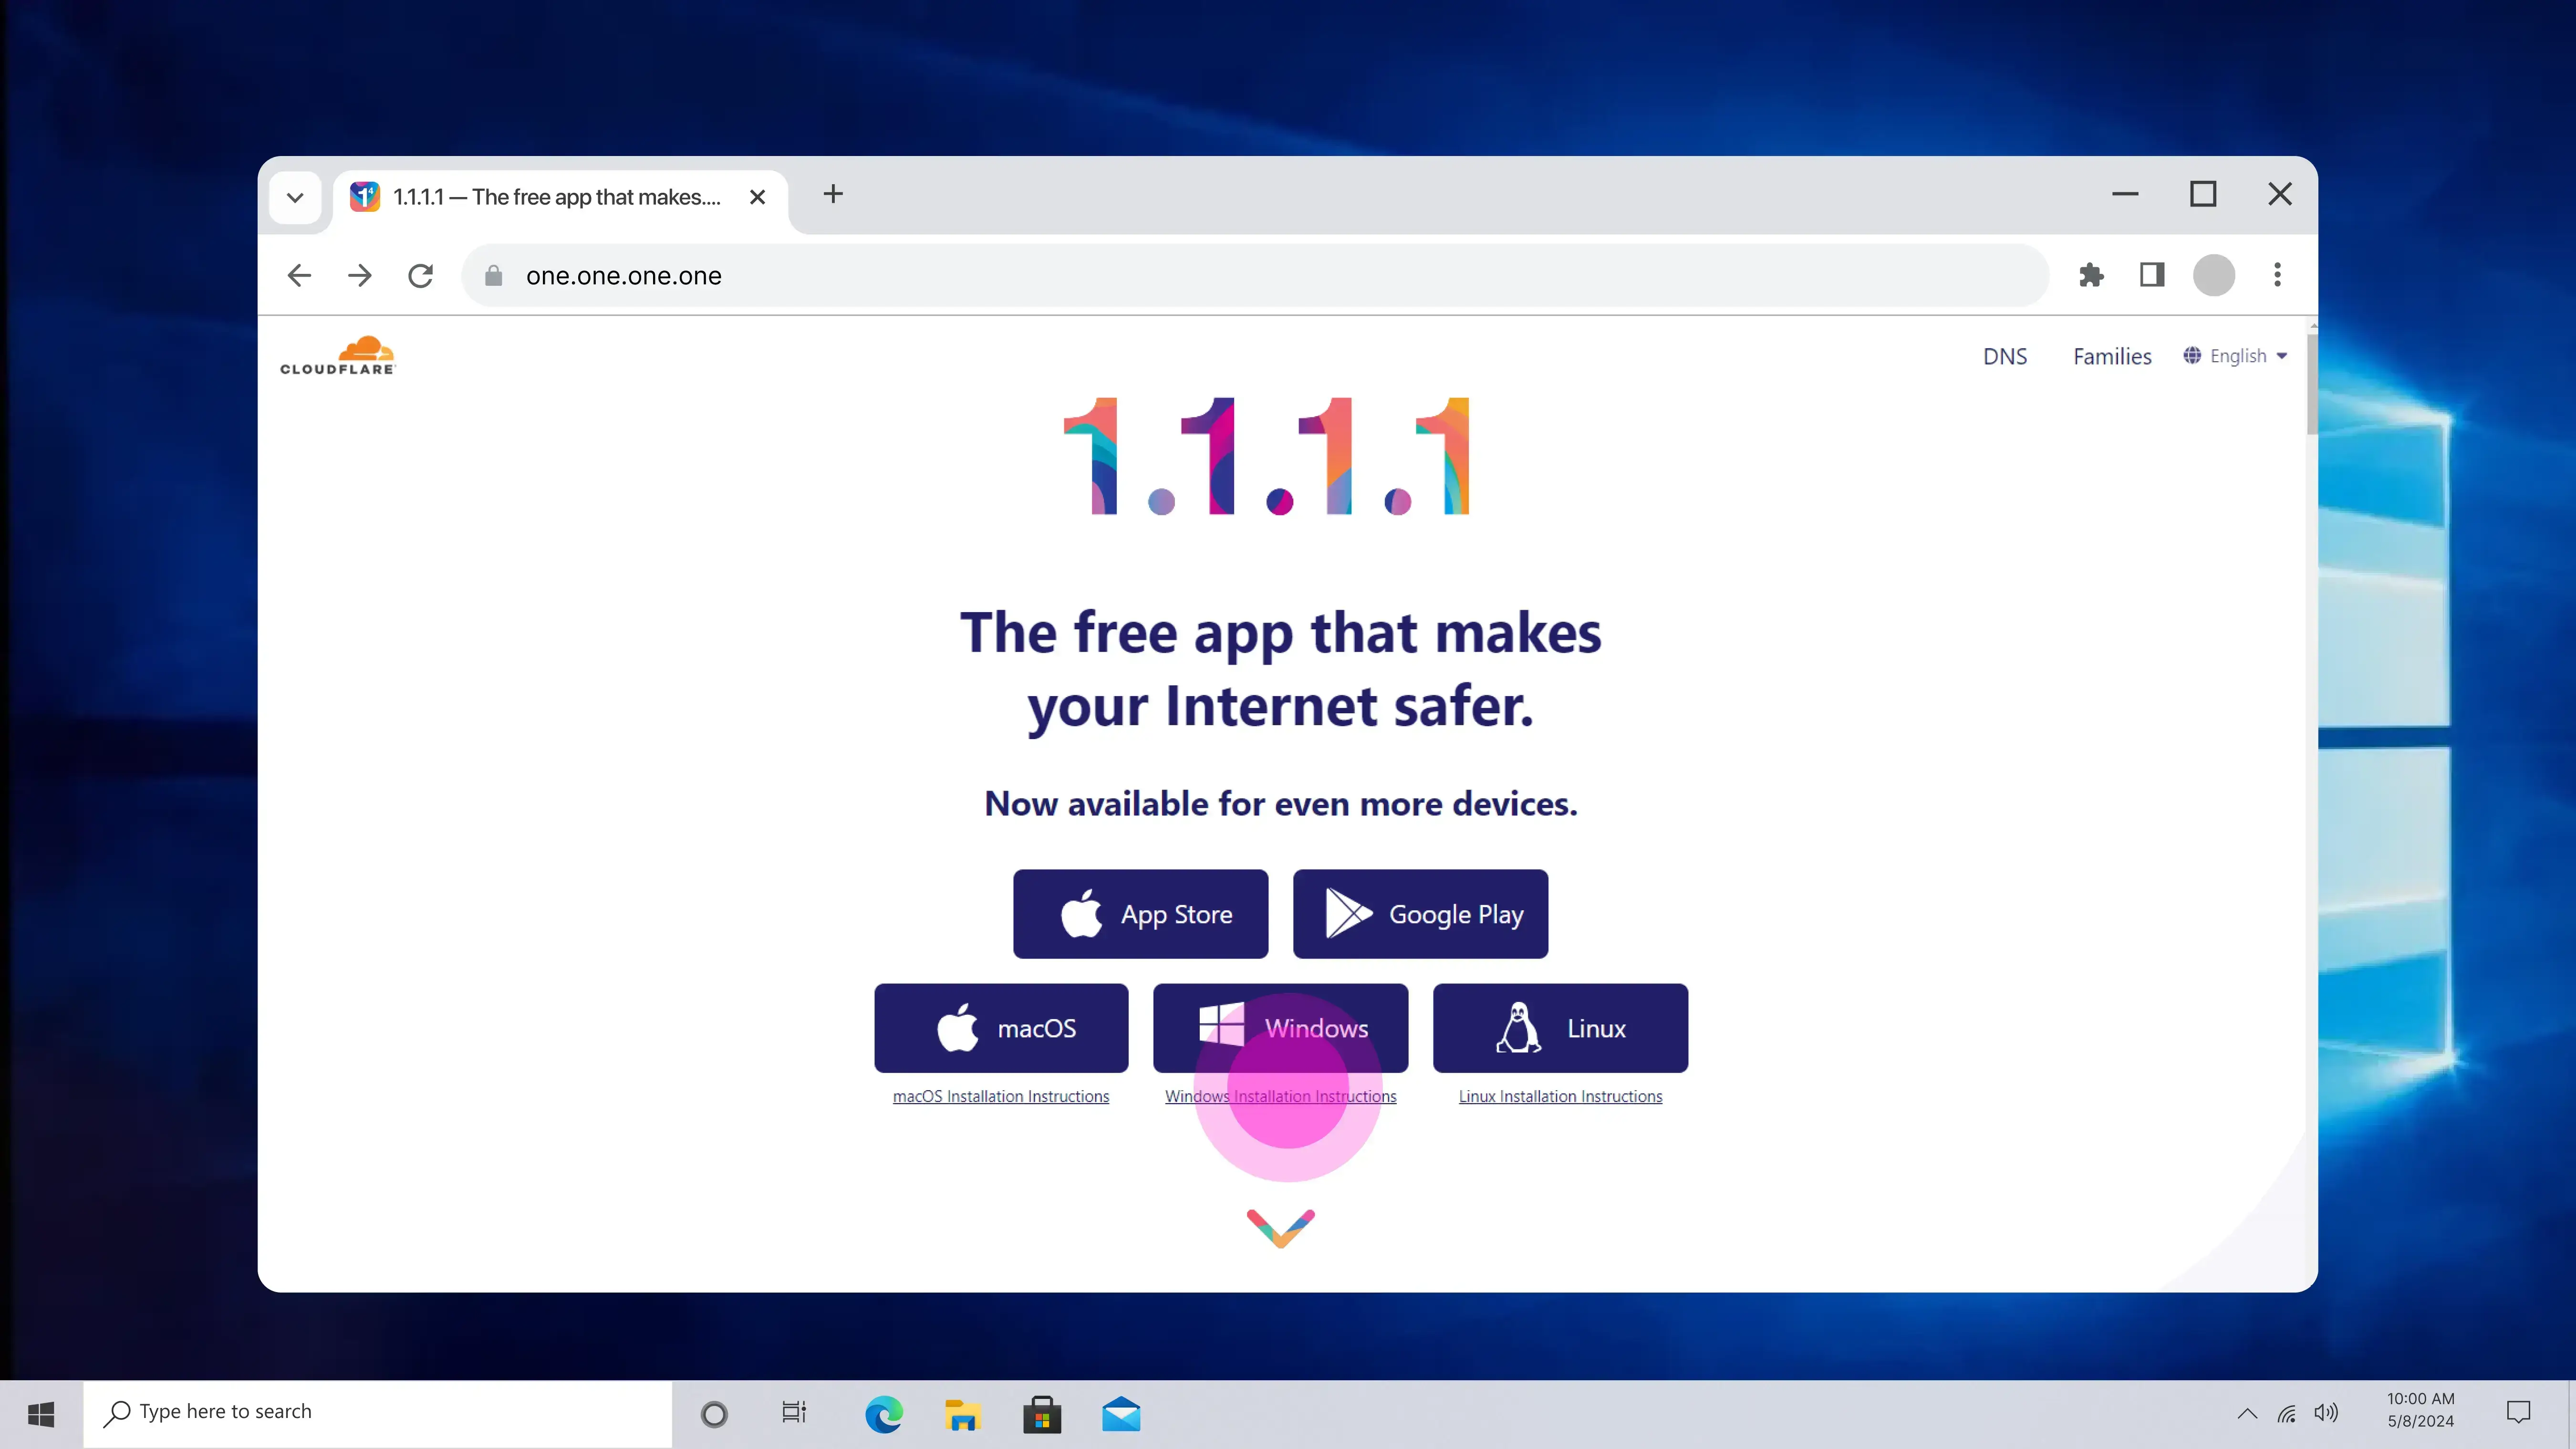Viewport: 2576px width, 1449px height.
Task: Download from the App Store button
Action: tap(1141, 914)
